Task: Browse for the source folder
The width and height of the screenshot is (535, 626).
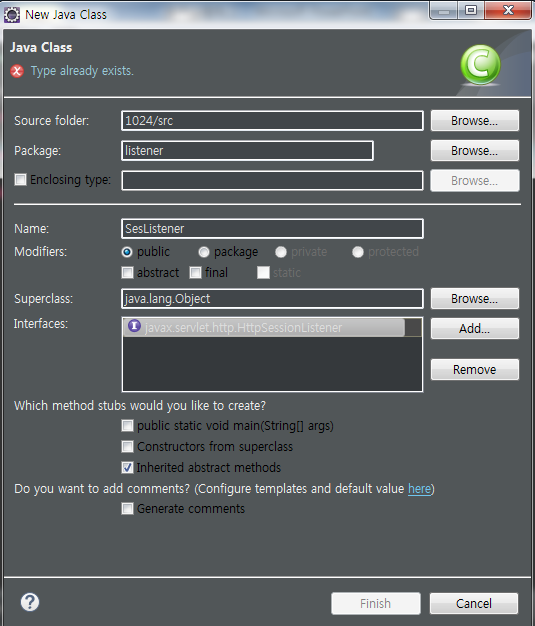Action: click(475, 121)
